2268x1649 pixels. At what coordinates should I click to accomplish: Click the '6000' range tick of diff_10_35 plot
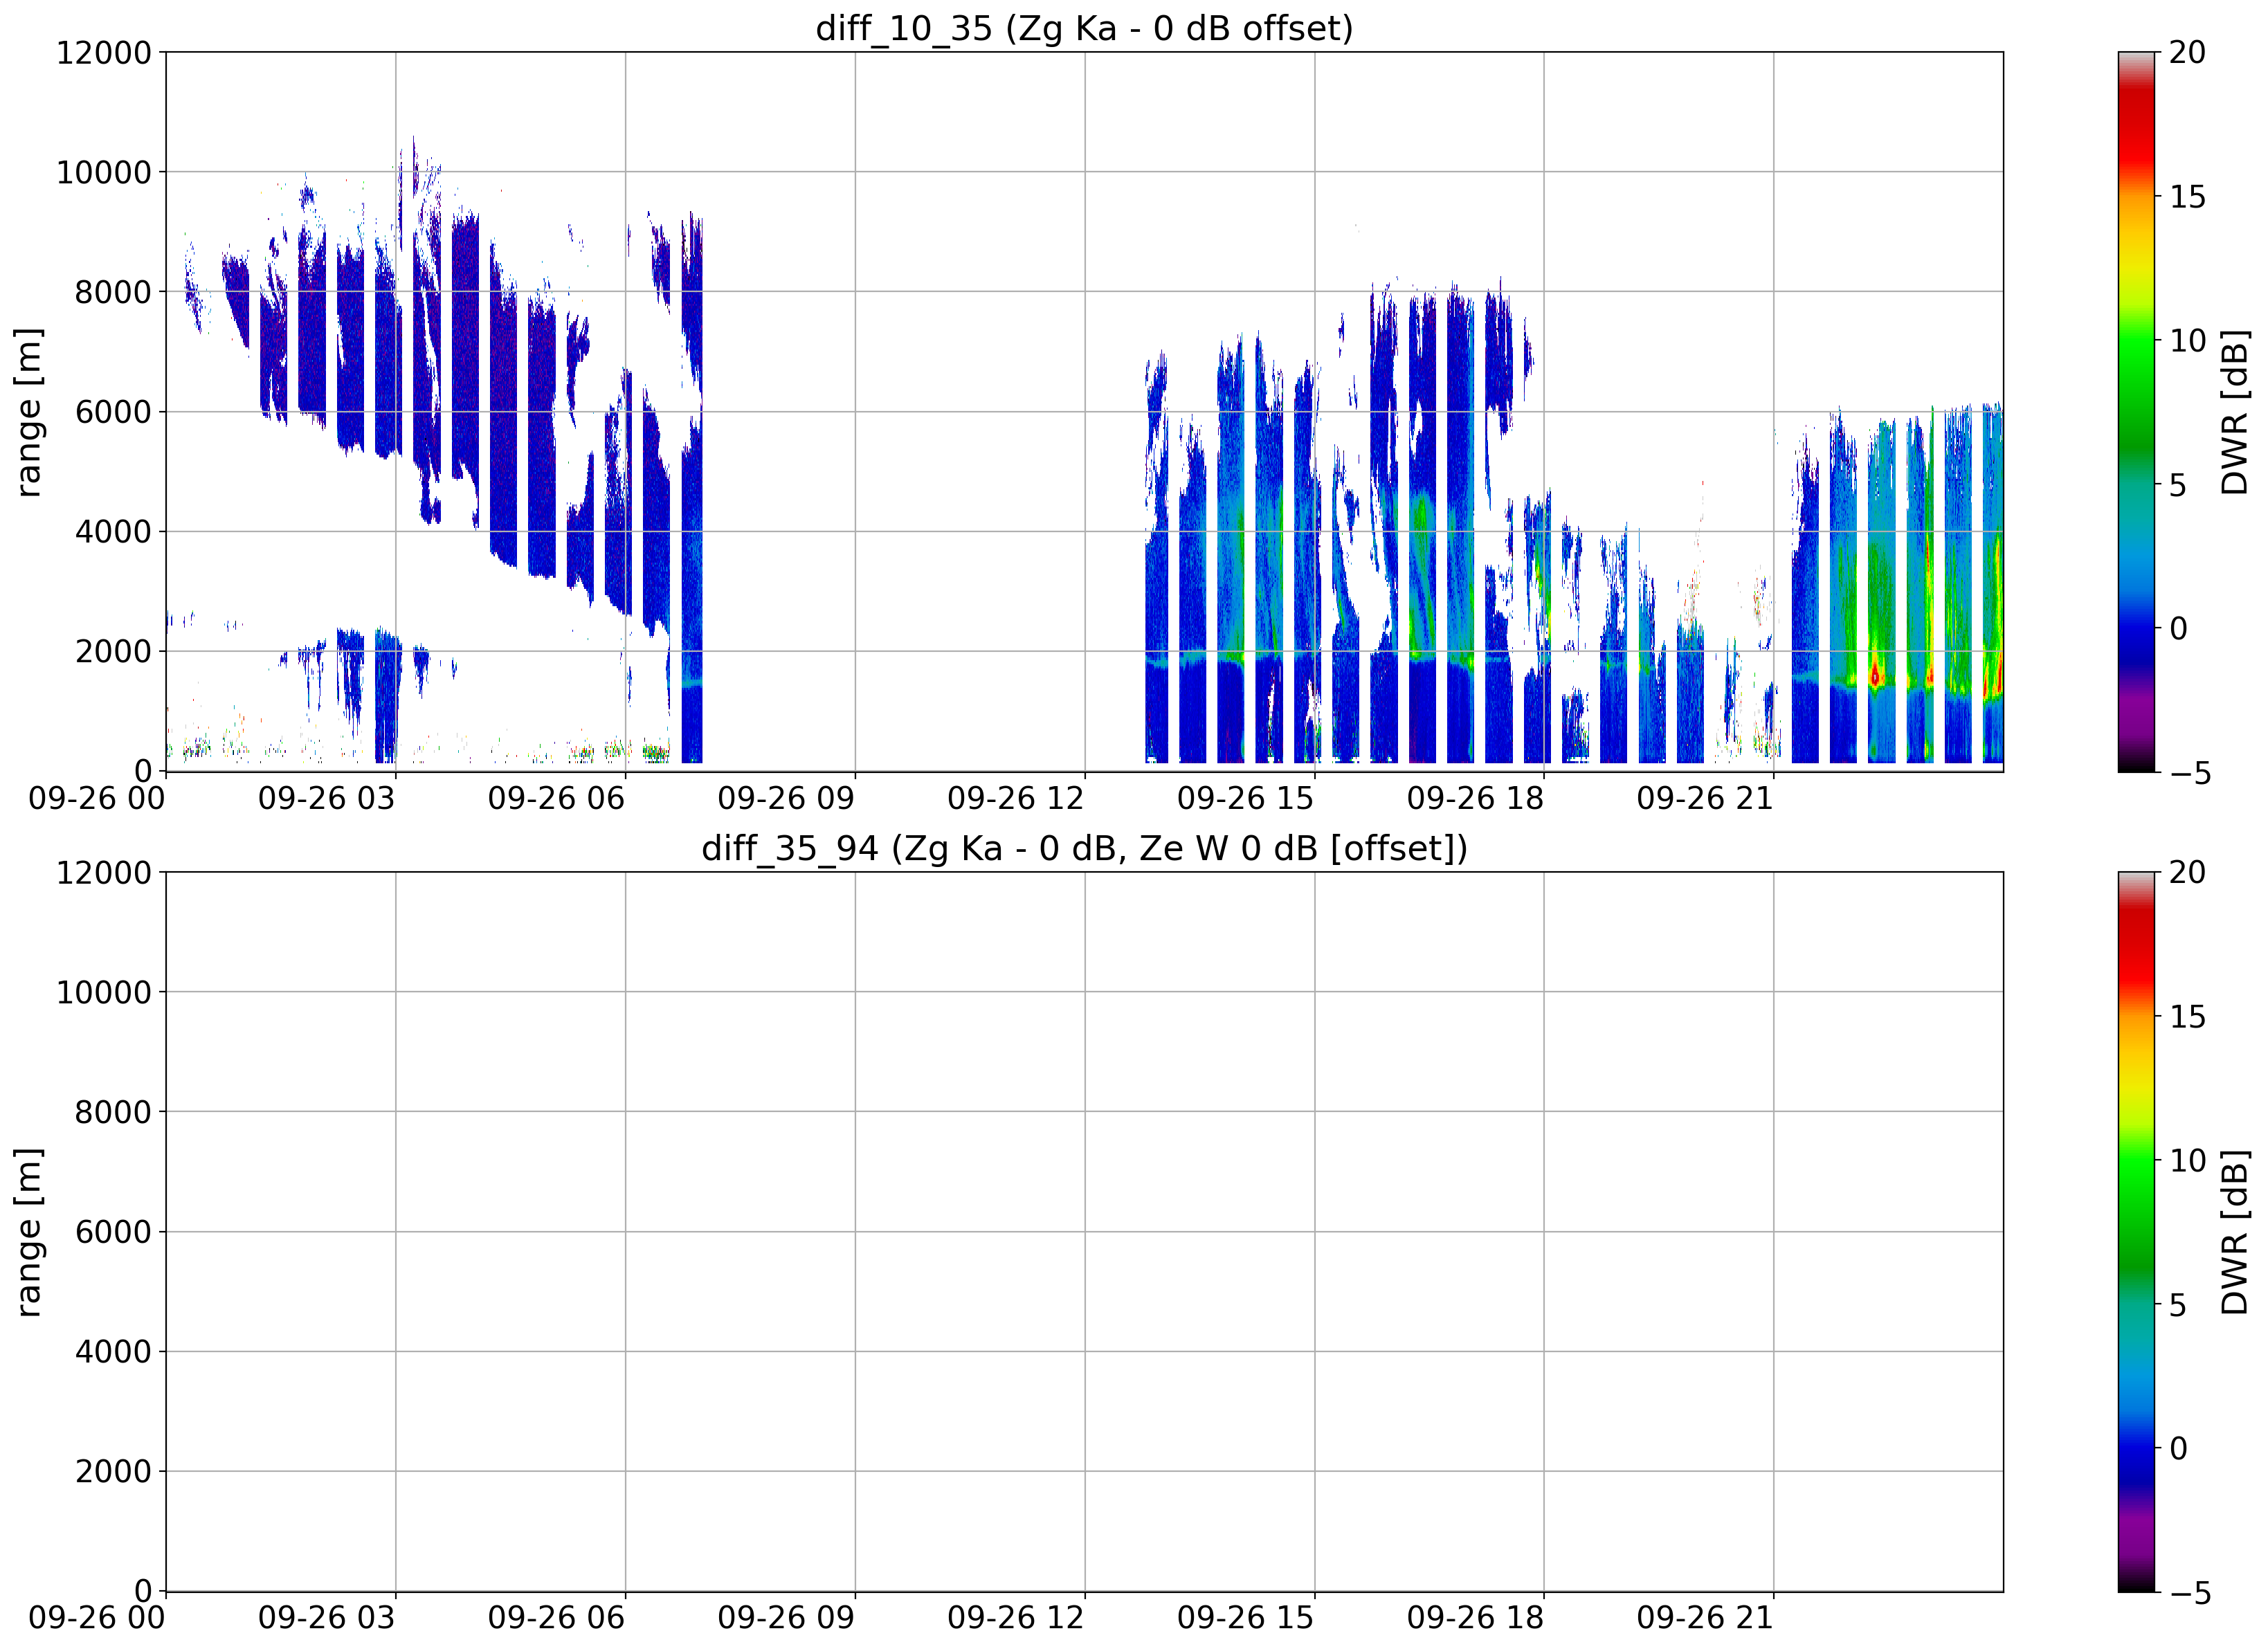click(113, 411)
